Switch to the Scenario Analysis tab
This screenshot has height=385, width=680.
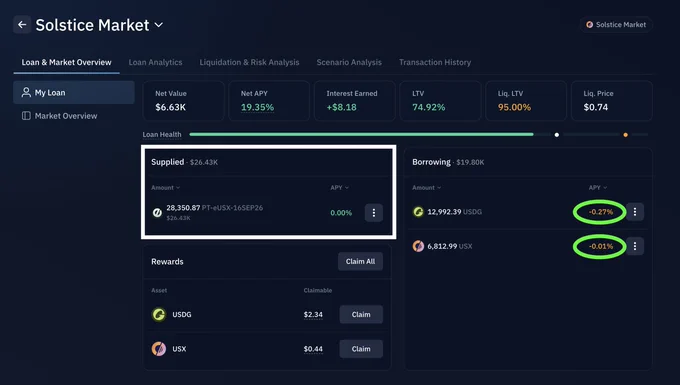coord(349,62)
